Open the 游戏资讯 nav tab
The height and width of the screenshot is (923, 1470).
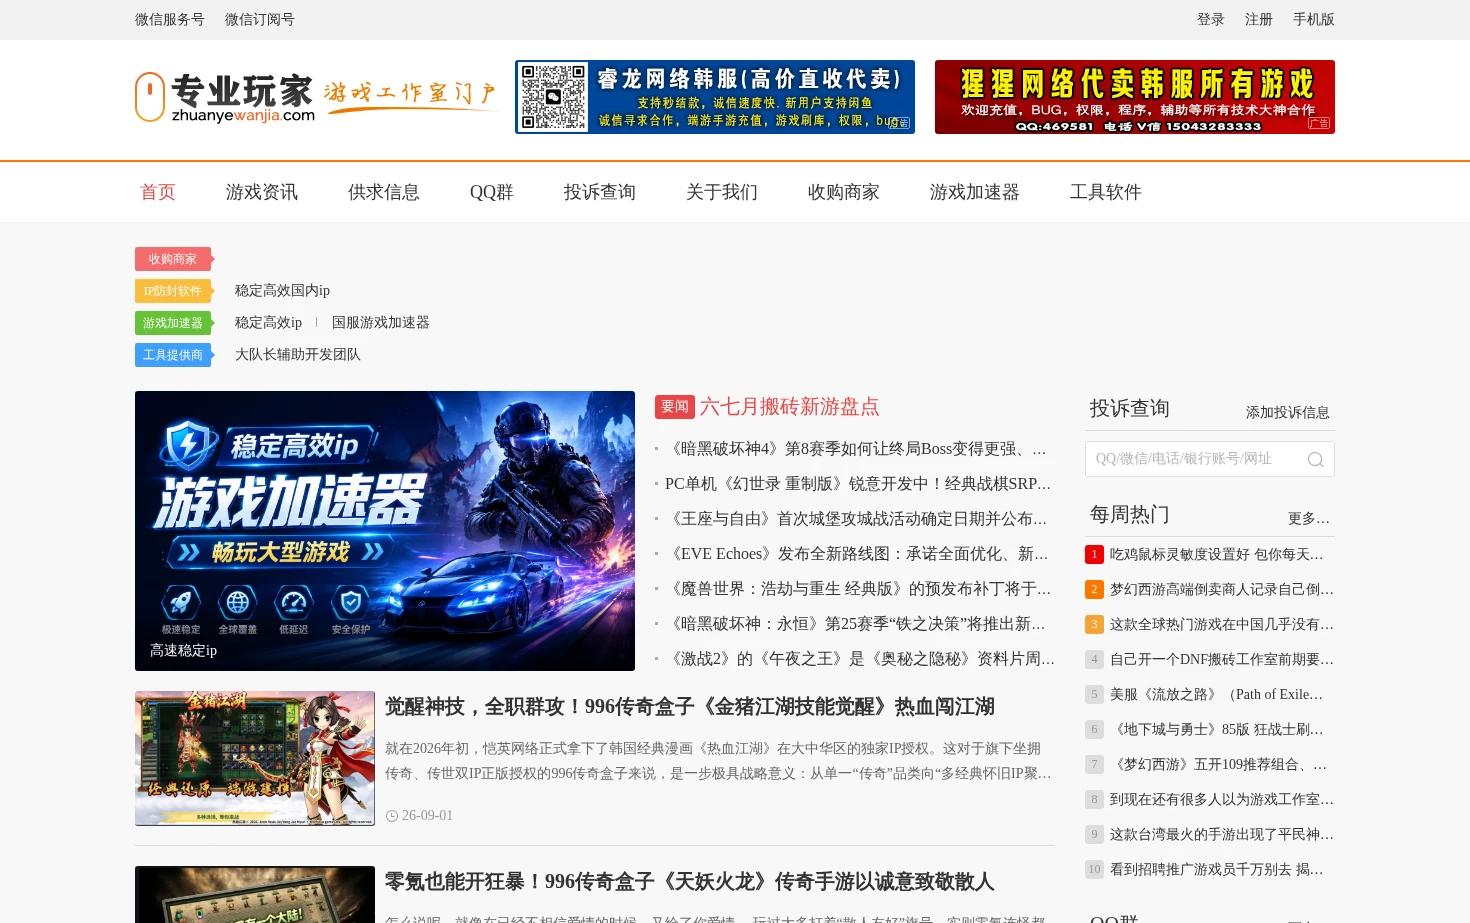click(262, 192)
